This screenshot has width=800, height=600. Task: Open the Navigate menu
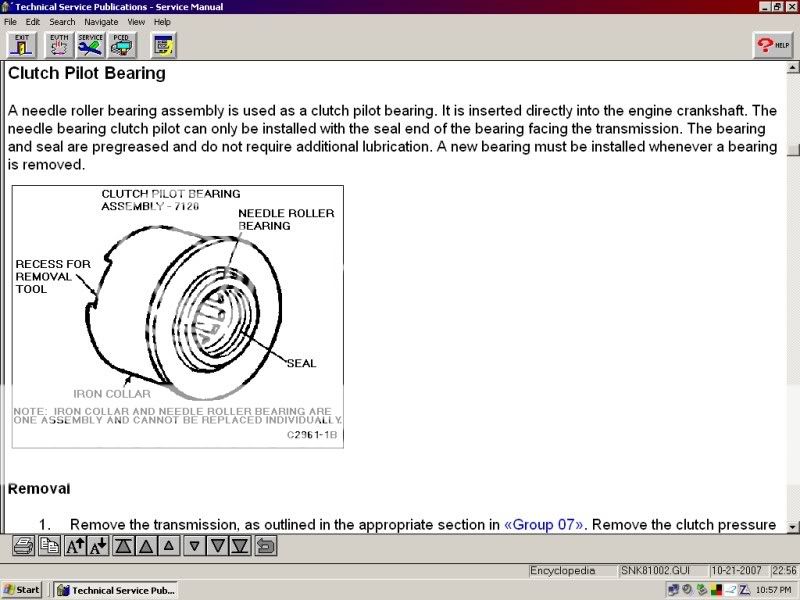coord(101,22)
